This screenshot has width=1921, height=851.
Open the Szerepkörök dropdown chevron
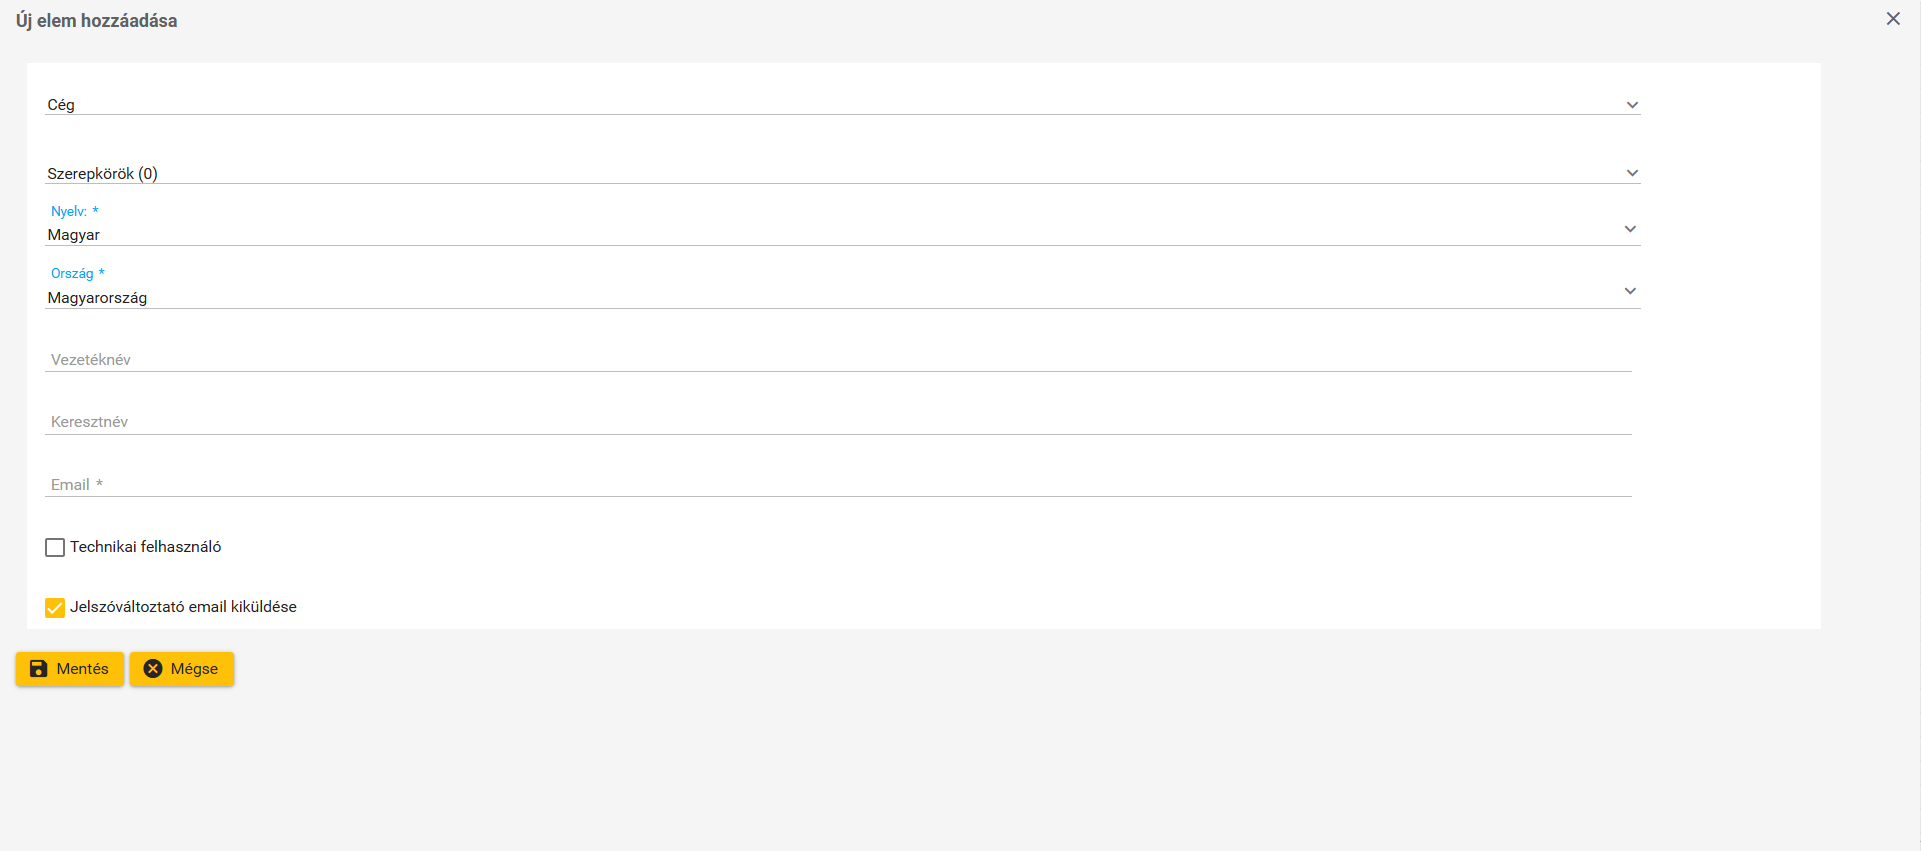coord(1631,173)
